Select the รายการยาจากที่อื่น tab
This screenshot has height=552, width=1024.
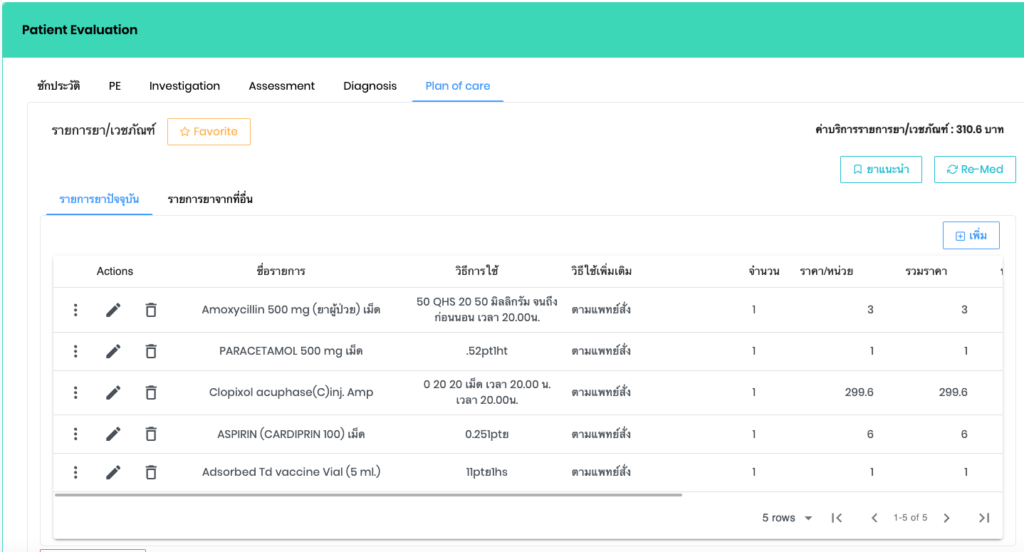pyautogui.click(x=210, y=200)
